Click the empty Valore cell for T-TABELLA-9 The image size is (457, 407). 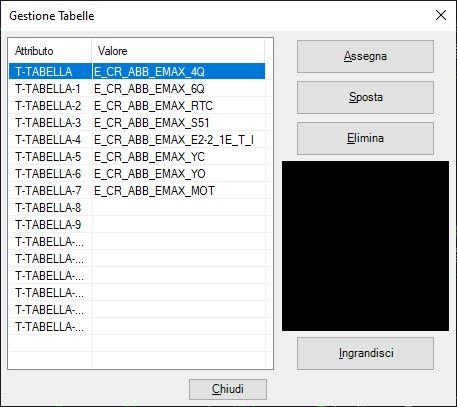179,225
